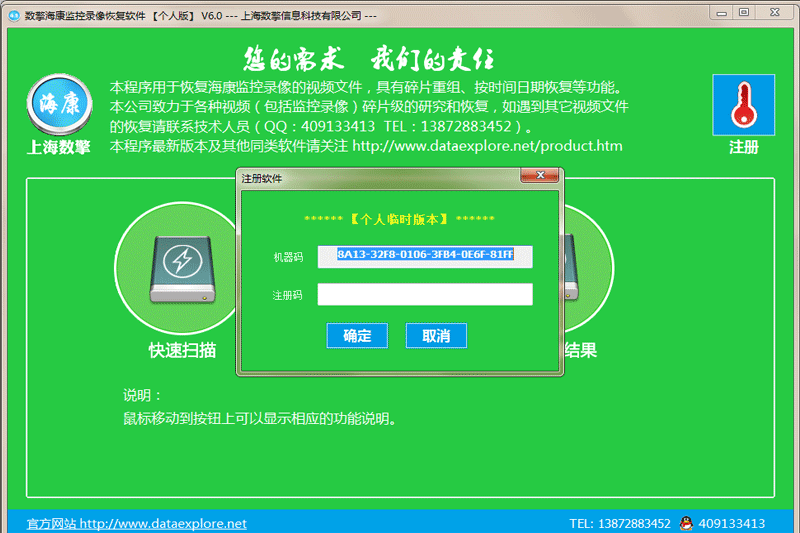
Task: Close the main application window
Action: 774,13
